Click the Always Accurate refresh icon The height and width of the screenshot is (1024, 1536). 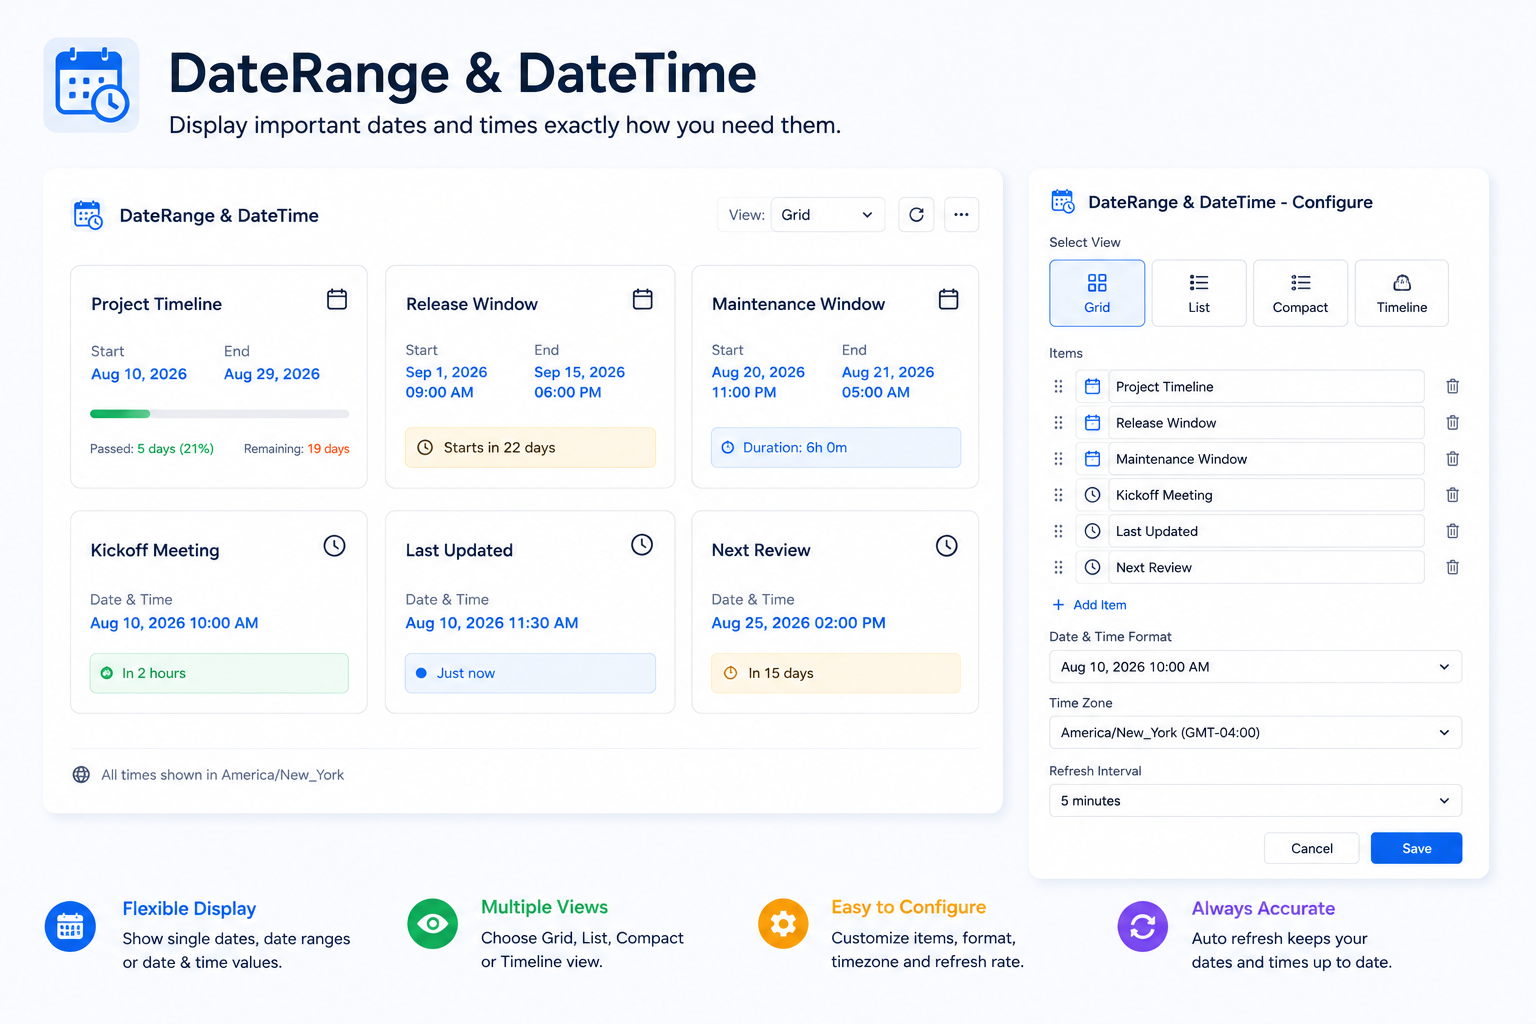pyautogui.click(x=1142, y=926)
